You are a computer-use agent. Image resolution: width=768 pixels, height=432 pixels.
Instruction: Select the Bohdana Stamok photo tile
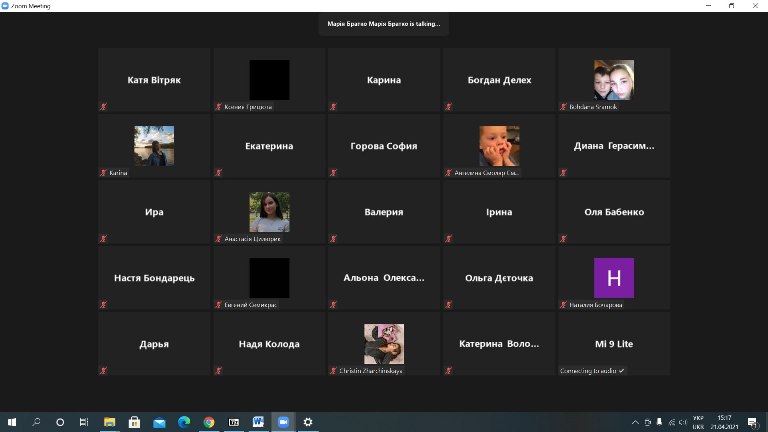(x=614, y=80)
